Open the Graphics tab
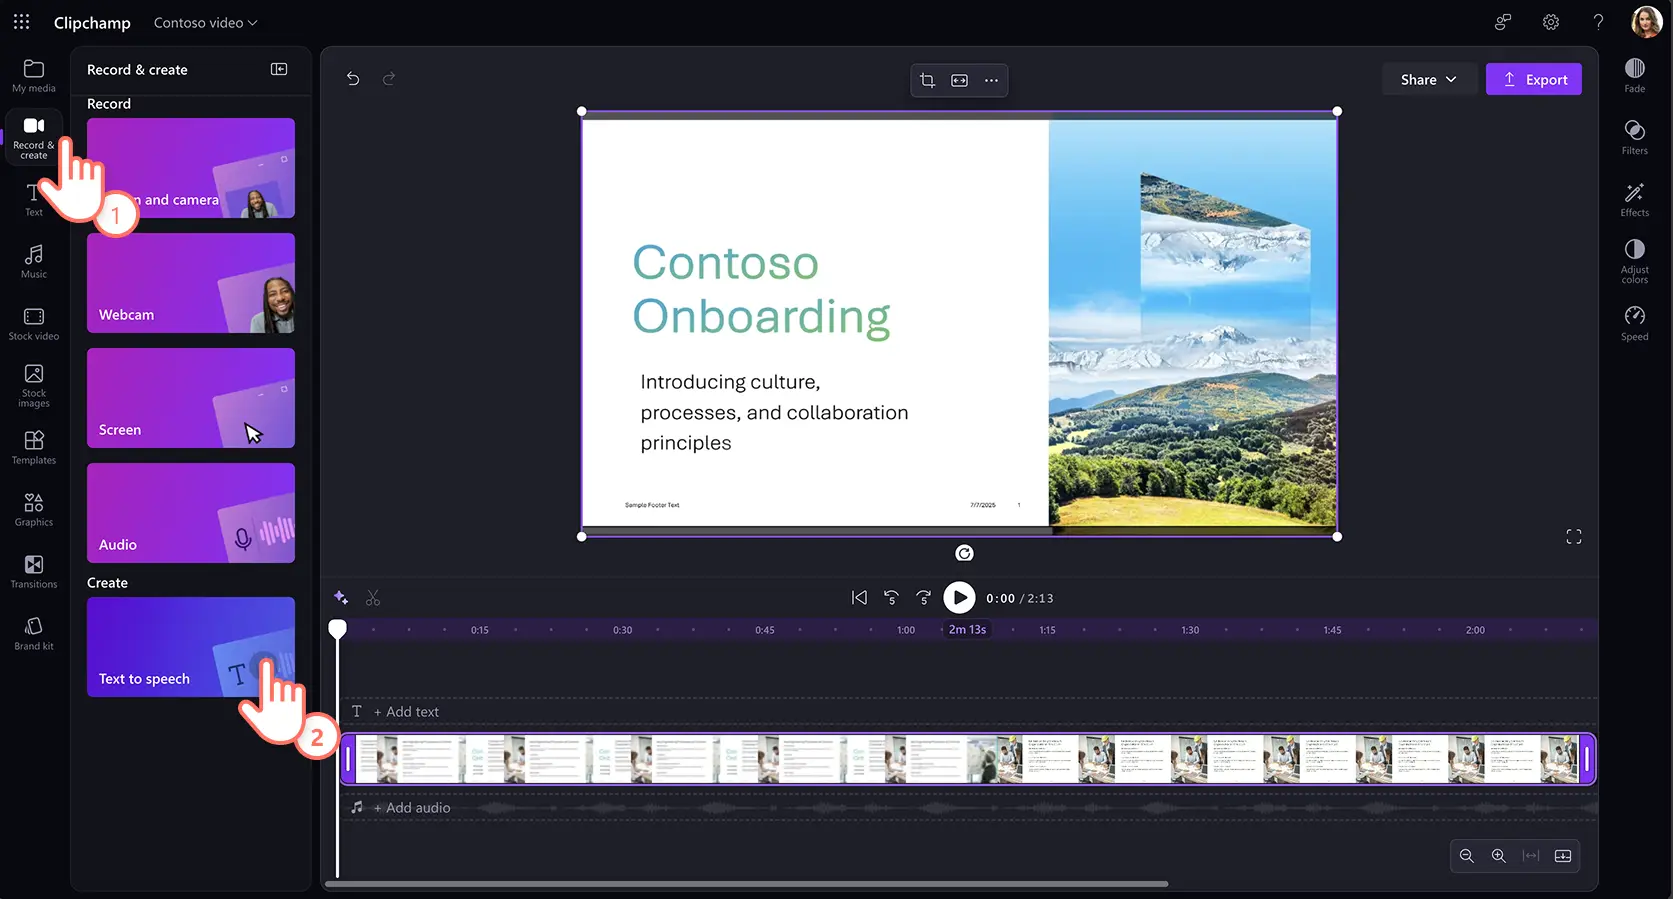Image resolution: width=1673 pixels, height=899 pixels. 34,510
